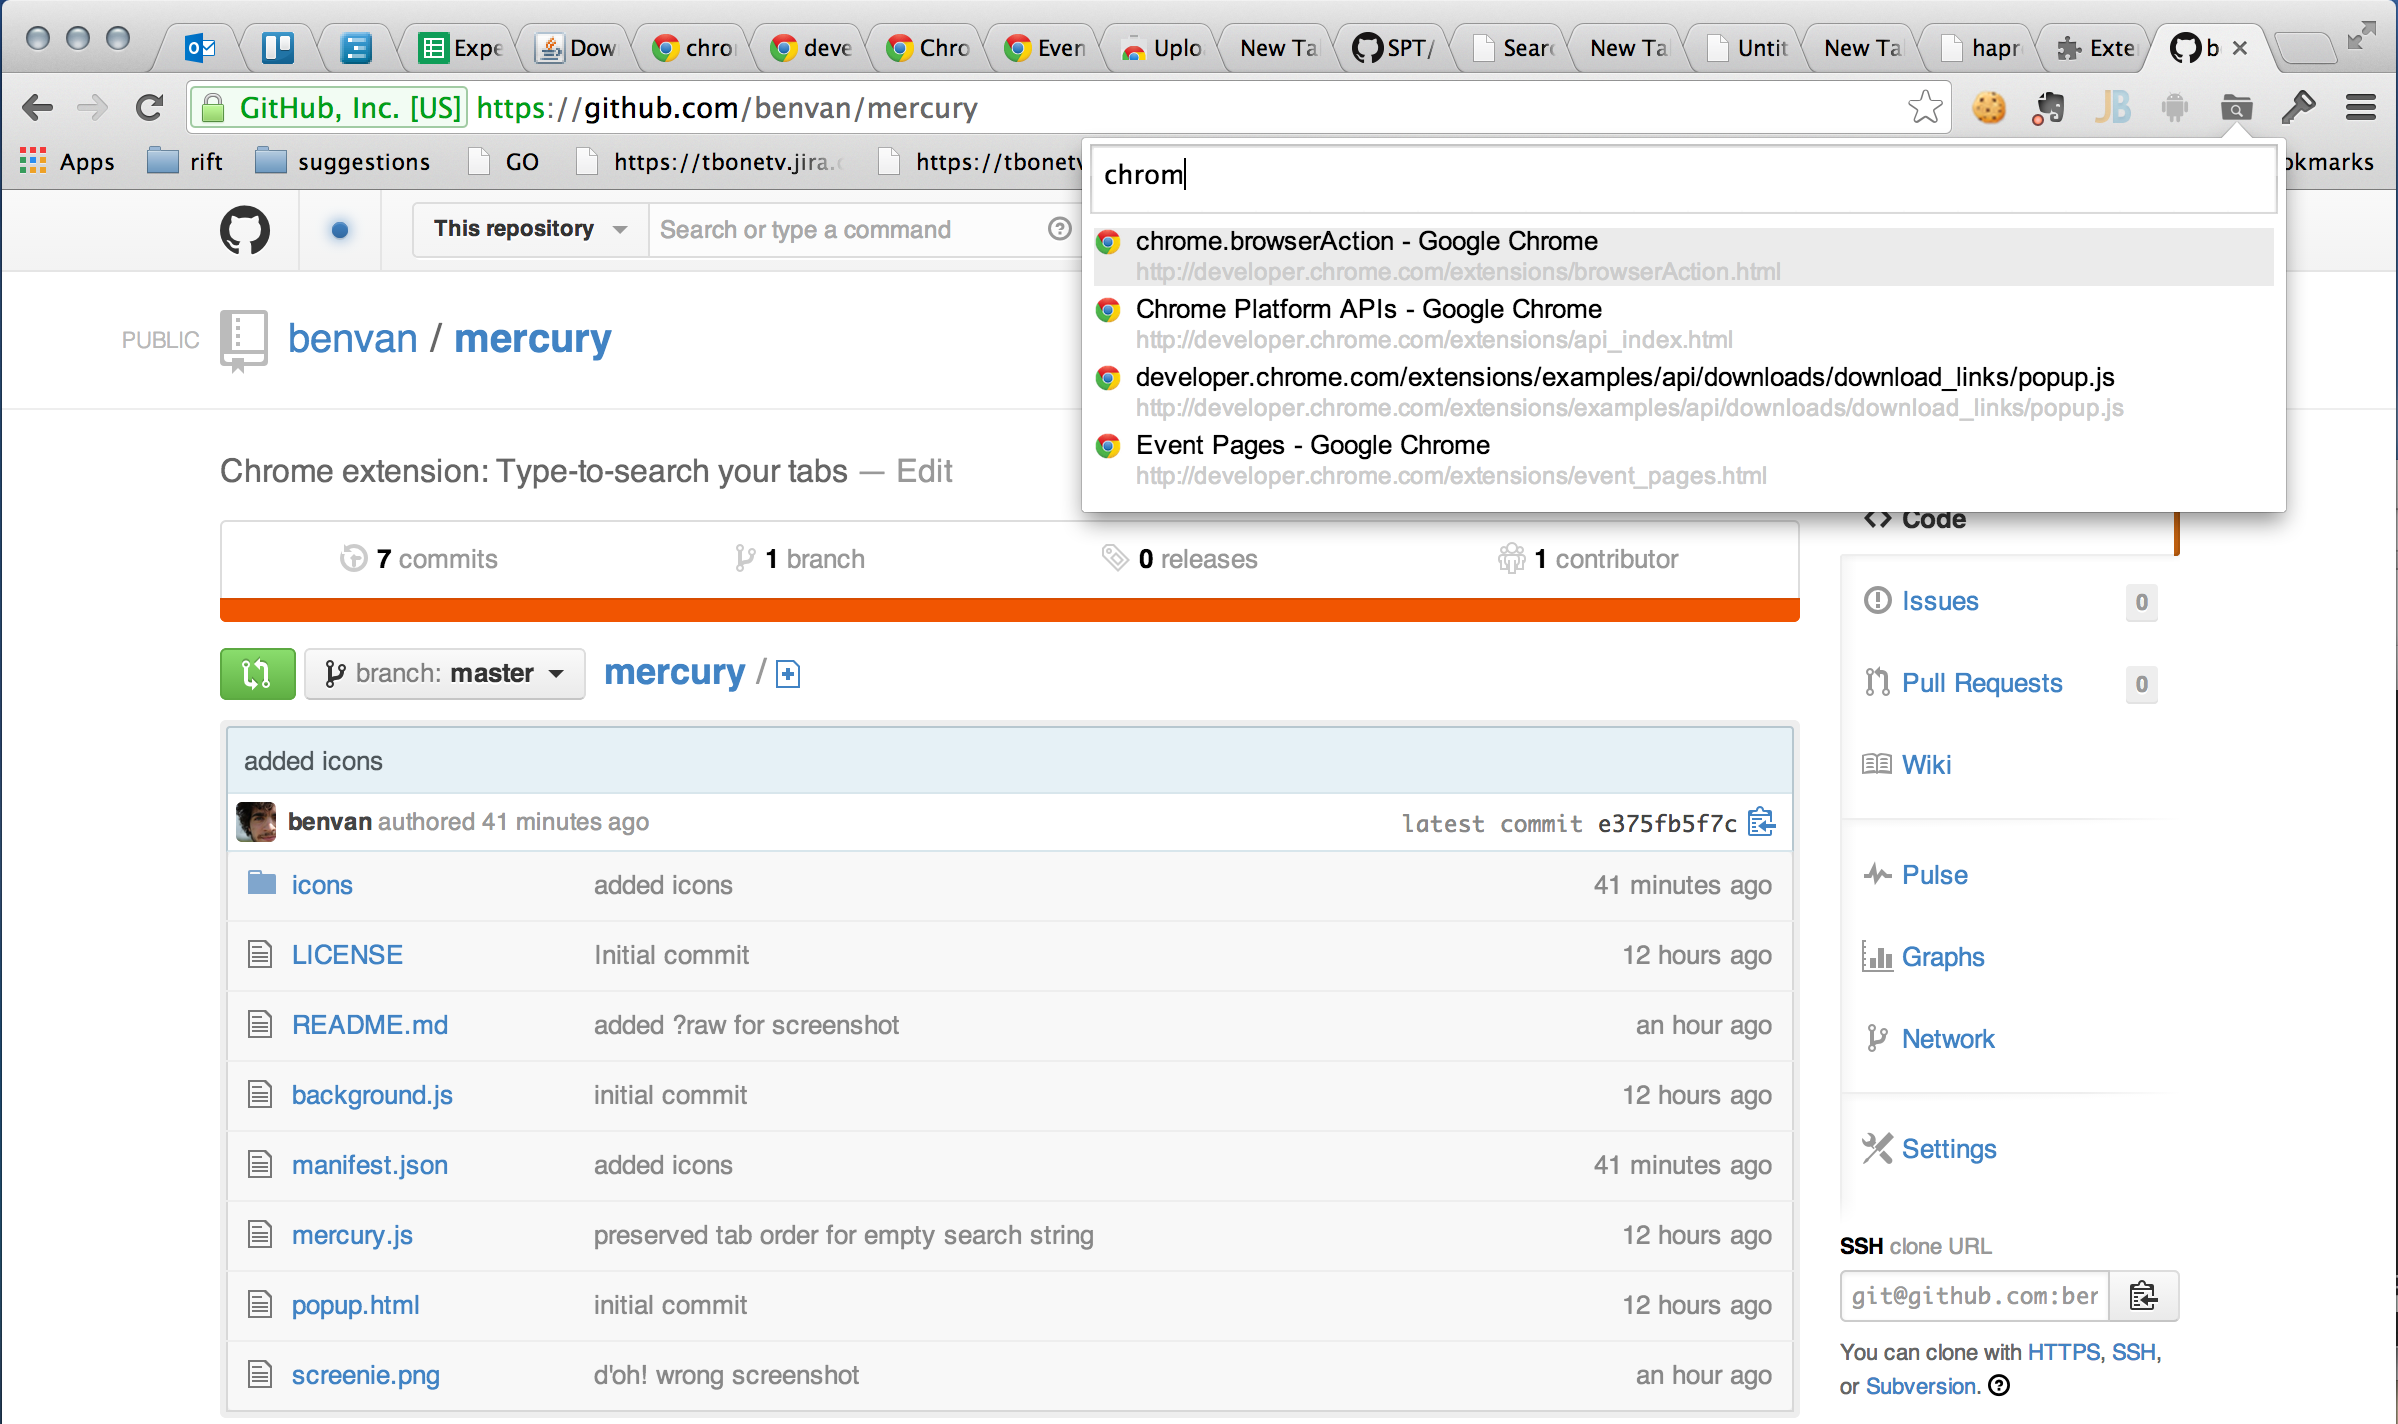The image size is (2398, 1424).
Task: Close the active GitHub tab
Action: [x=2240, y=48]
